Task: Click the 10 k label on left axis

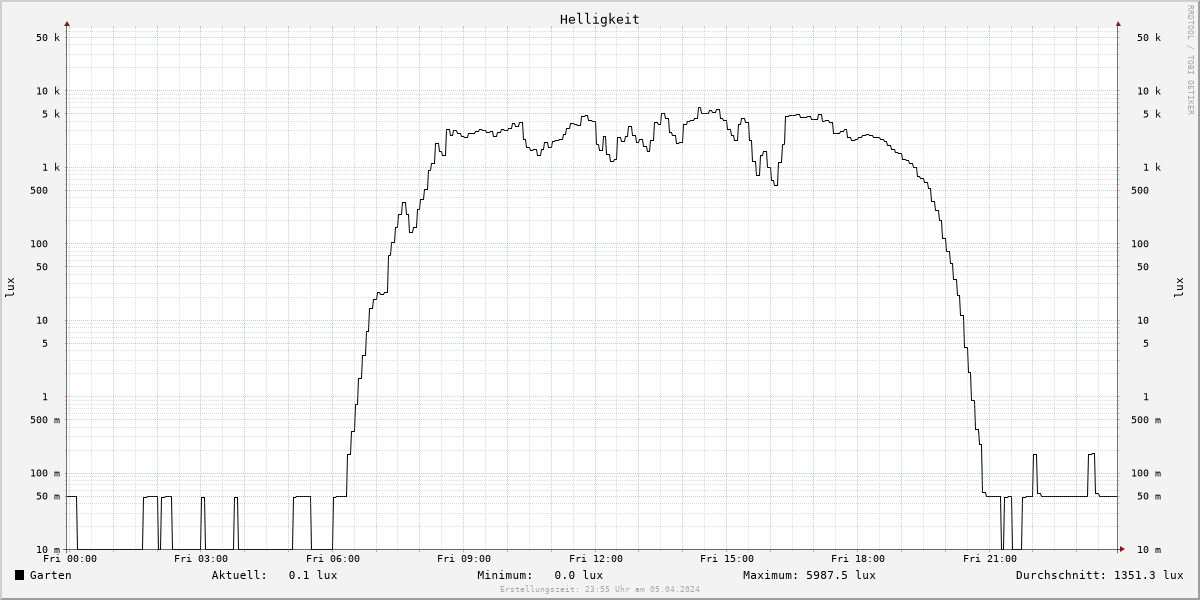Action: [48, 91]
